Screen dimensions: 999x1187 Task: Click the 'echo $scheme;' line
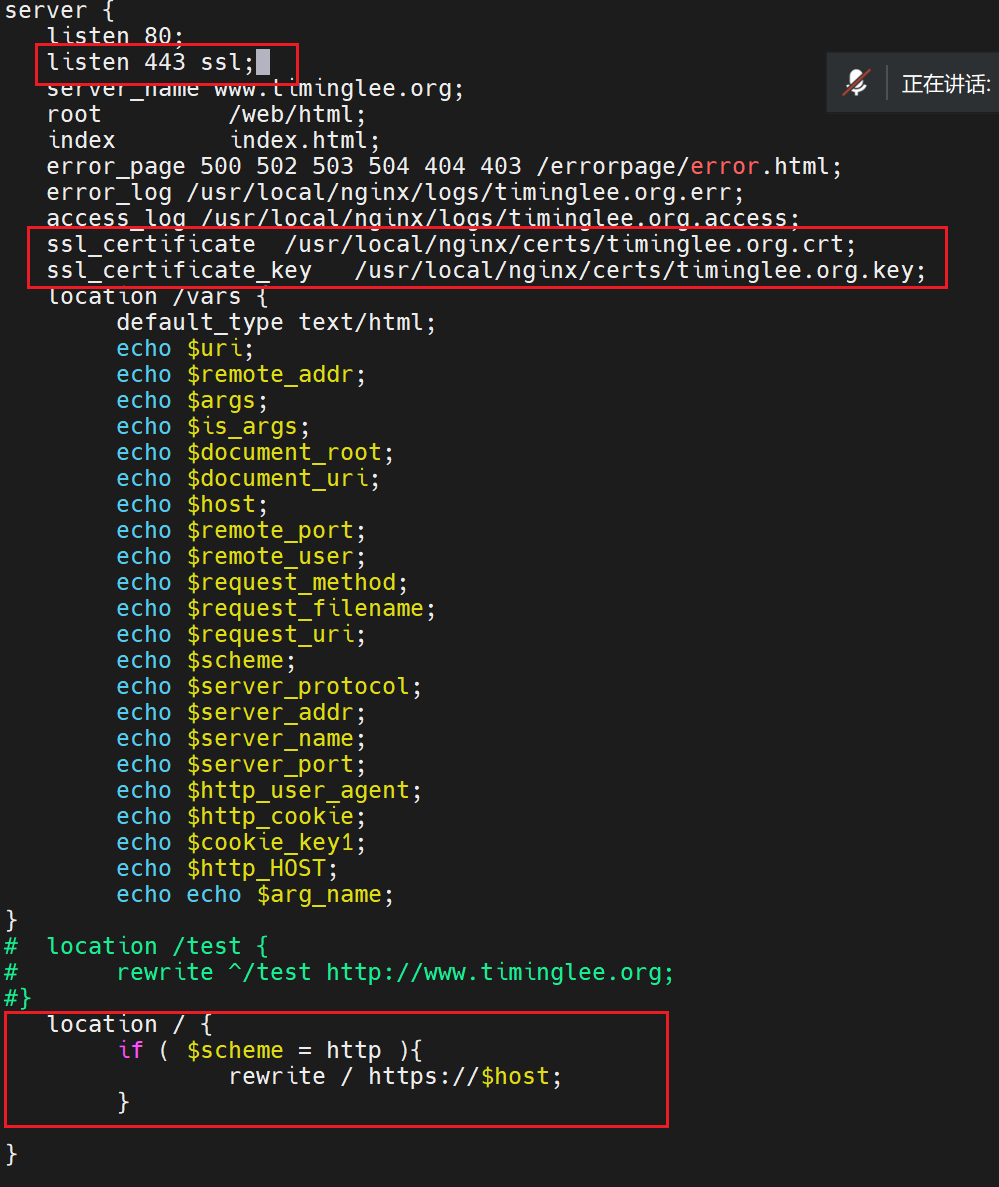pyautogui.click(x=206, y=660)
